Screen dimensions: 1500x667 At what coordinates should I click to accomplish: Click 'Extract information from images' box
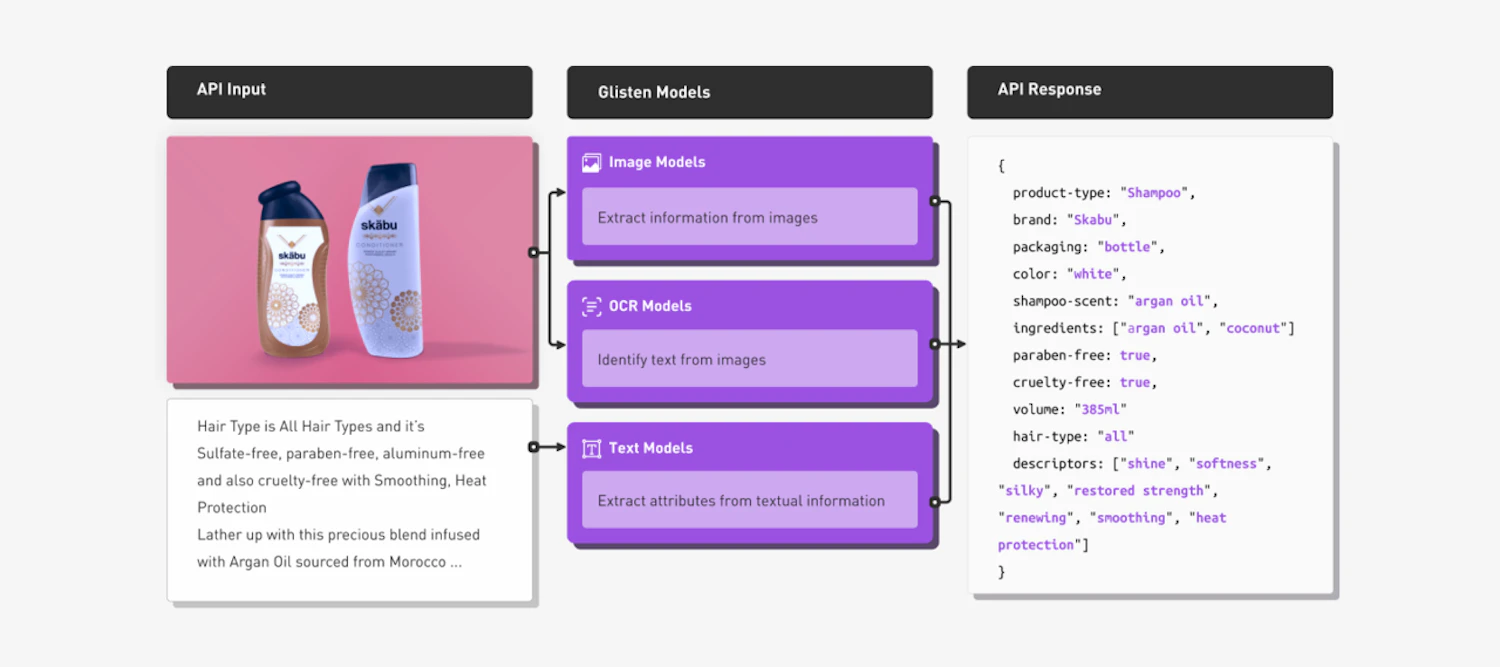(x=749, y=216)
